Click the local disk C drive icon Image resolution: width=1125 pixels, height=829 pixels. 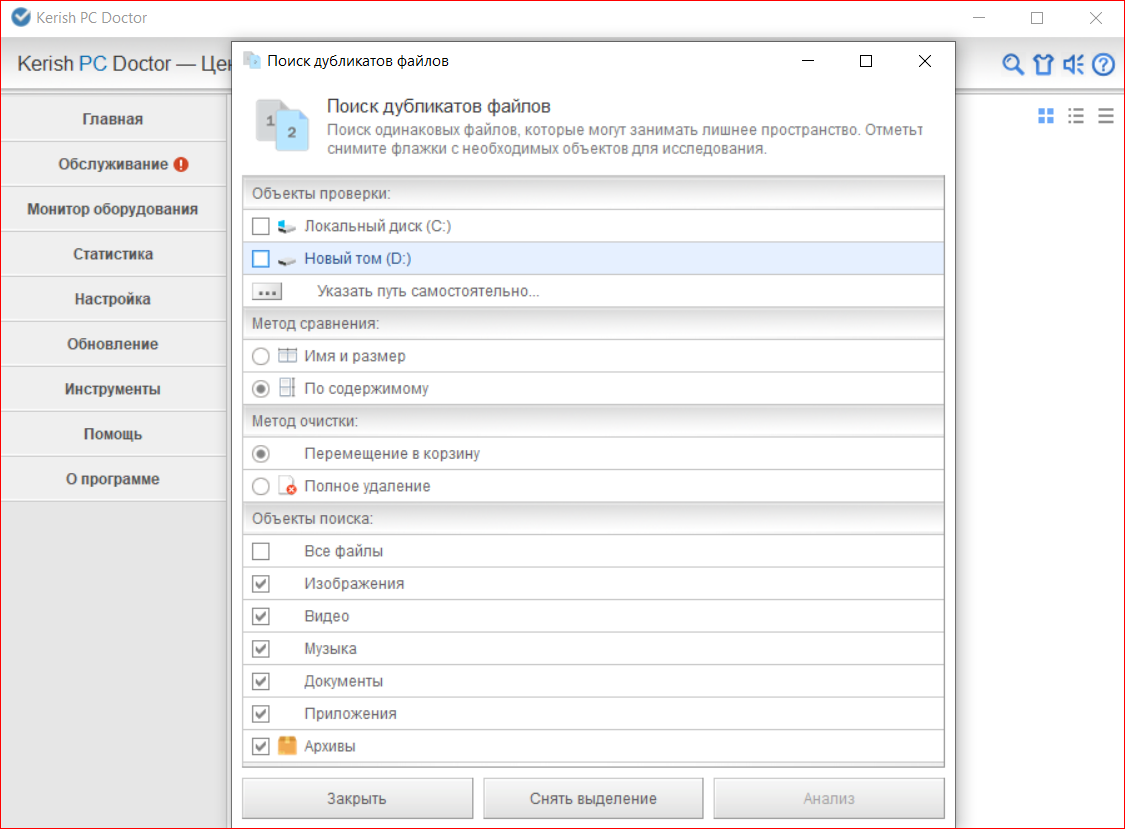(287, 227)
